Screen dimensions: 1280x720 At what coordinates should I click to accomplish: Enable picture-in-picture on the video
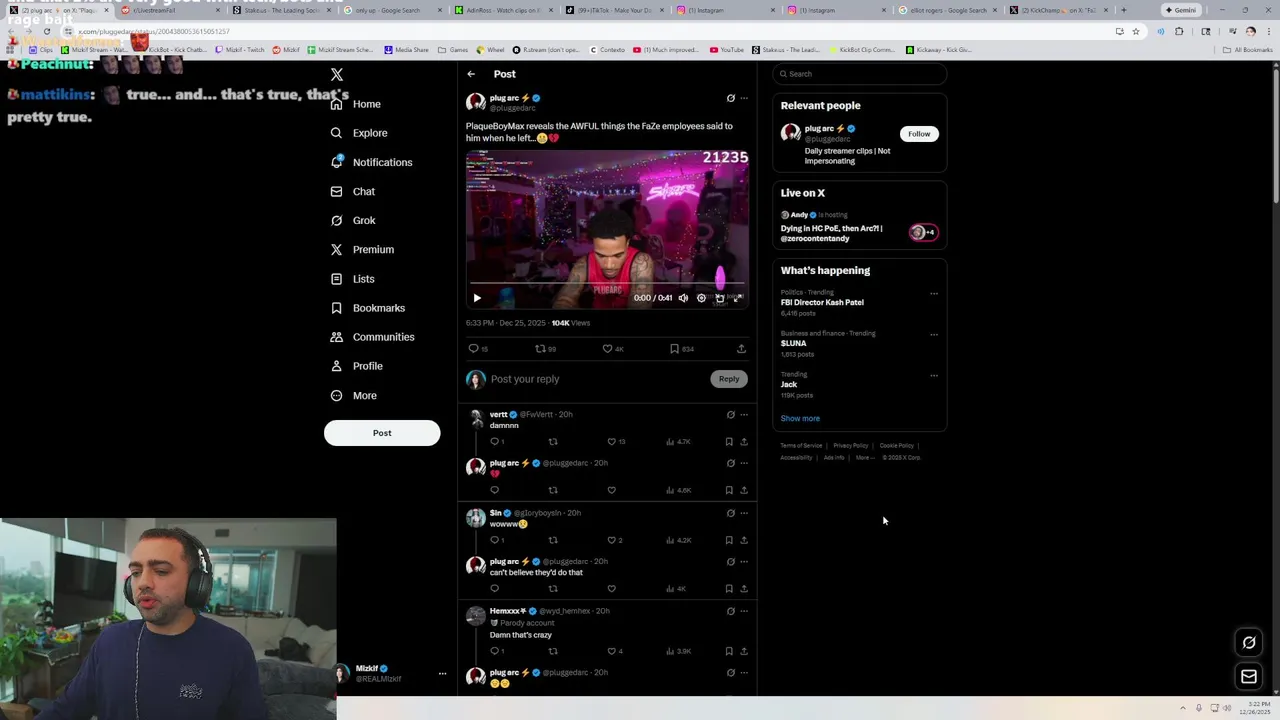[719, 298]
